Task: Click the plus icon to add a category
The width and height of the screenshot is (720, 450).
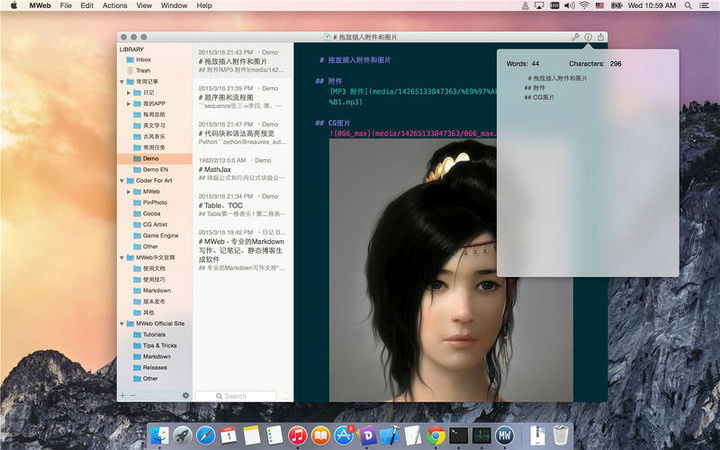Action: [x=123, y=395]
